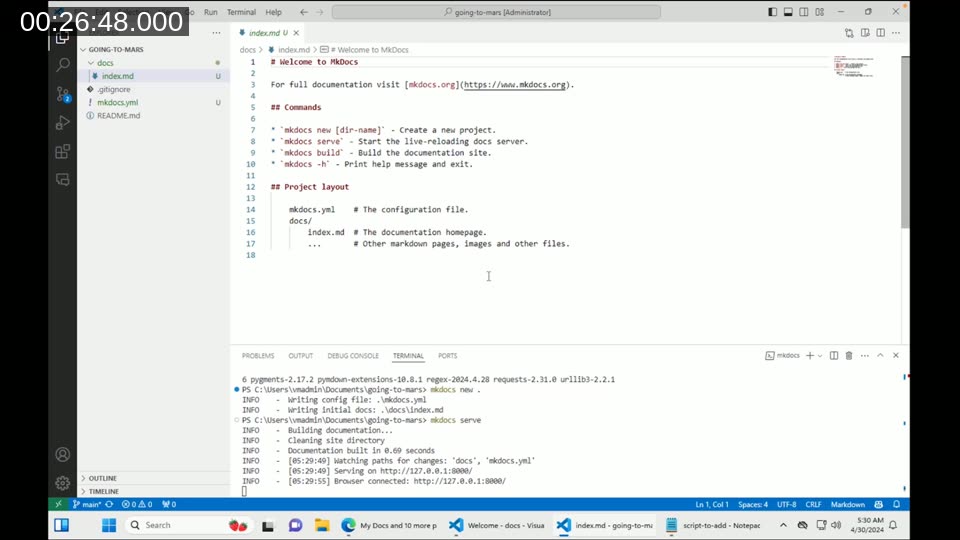This screenshot has height=540, width=960.
Task: Open the Remote Explorer view icon
Action: click(62, 179)
